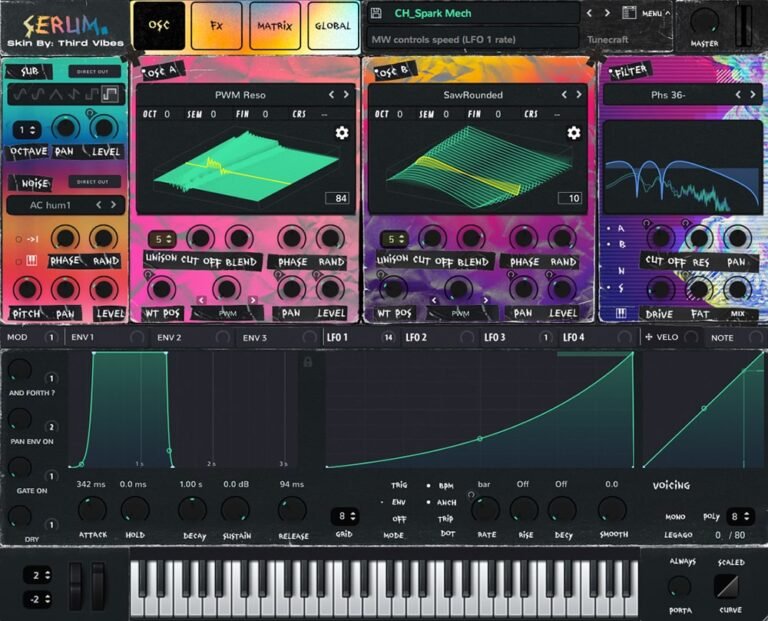Switch to the FX tab
Screen dimensions: 768x621
point(216,25)
